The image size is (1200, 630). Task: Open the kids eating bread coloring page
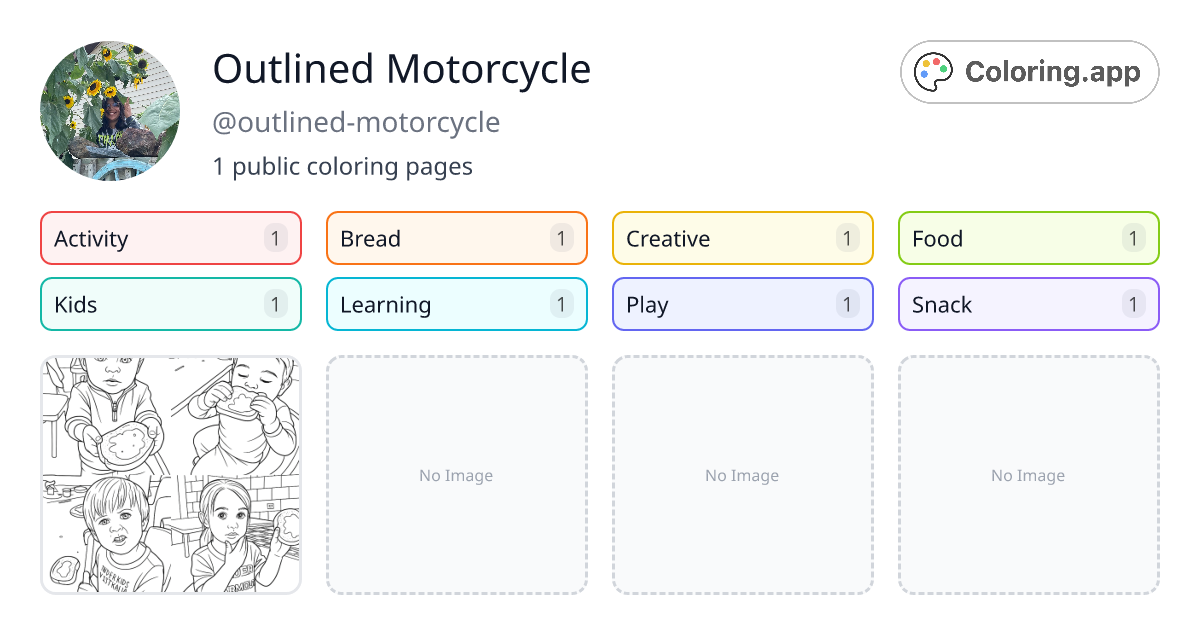pyautogui.click(x=171, y=475)
